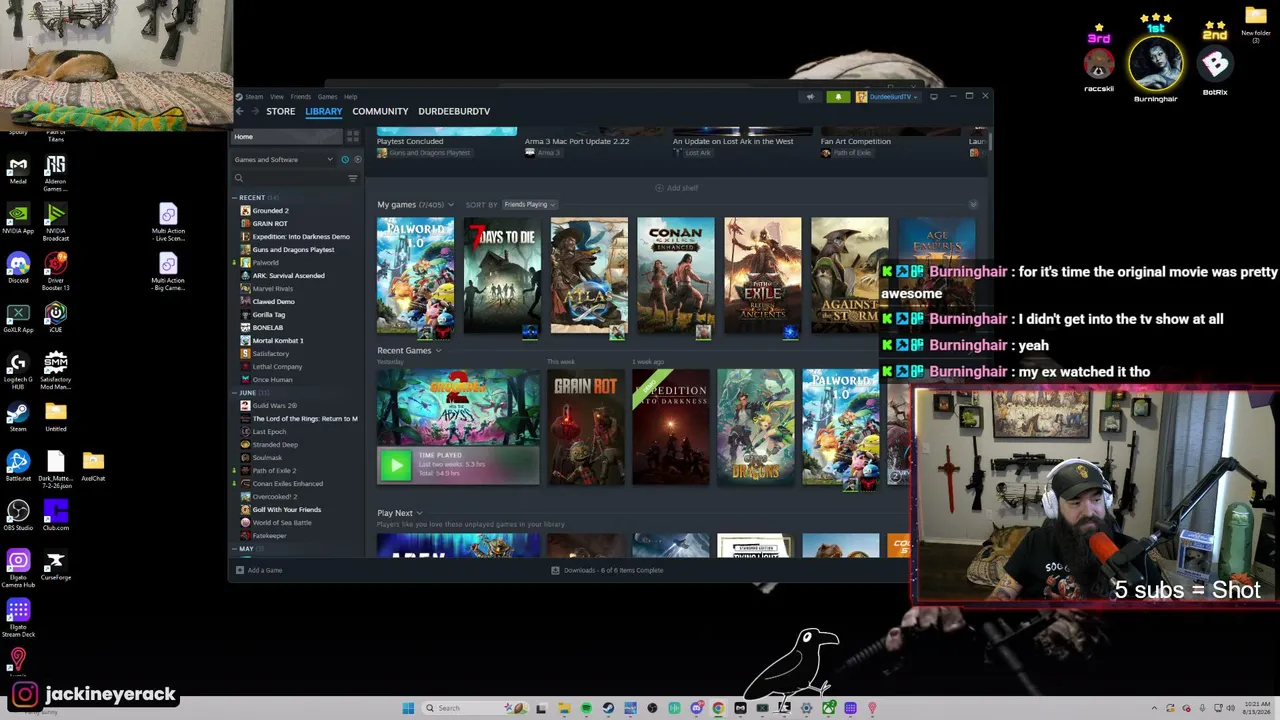Open the 7 Days to Die cover
This screenshot has width=1280, height=720.
[x=502, y=277]
